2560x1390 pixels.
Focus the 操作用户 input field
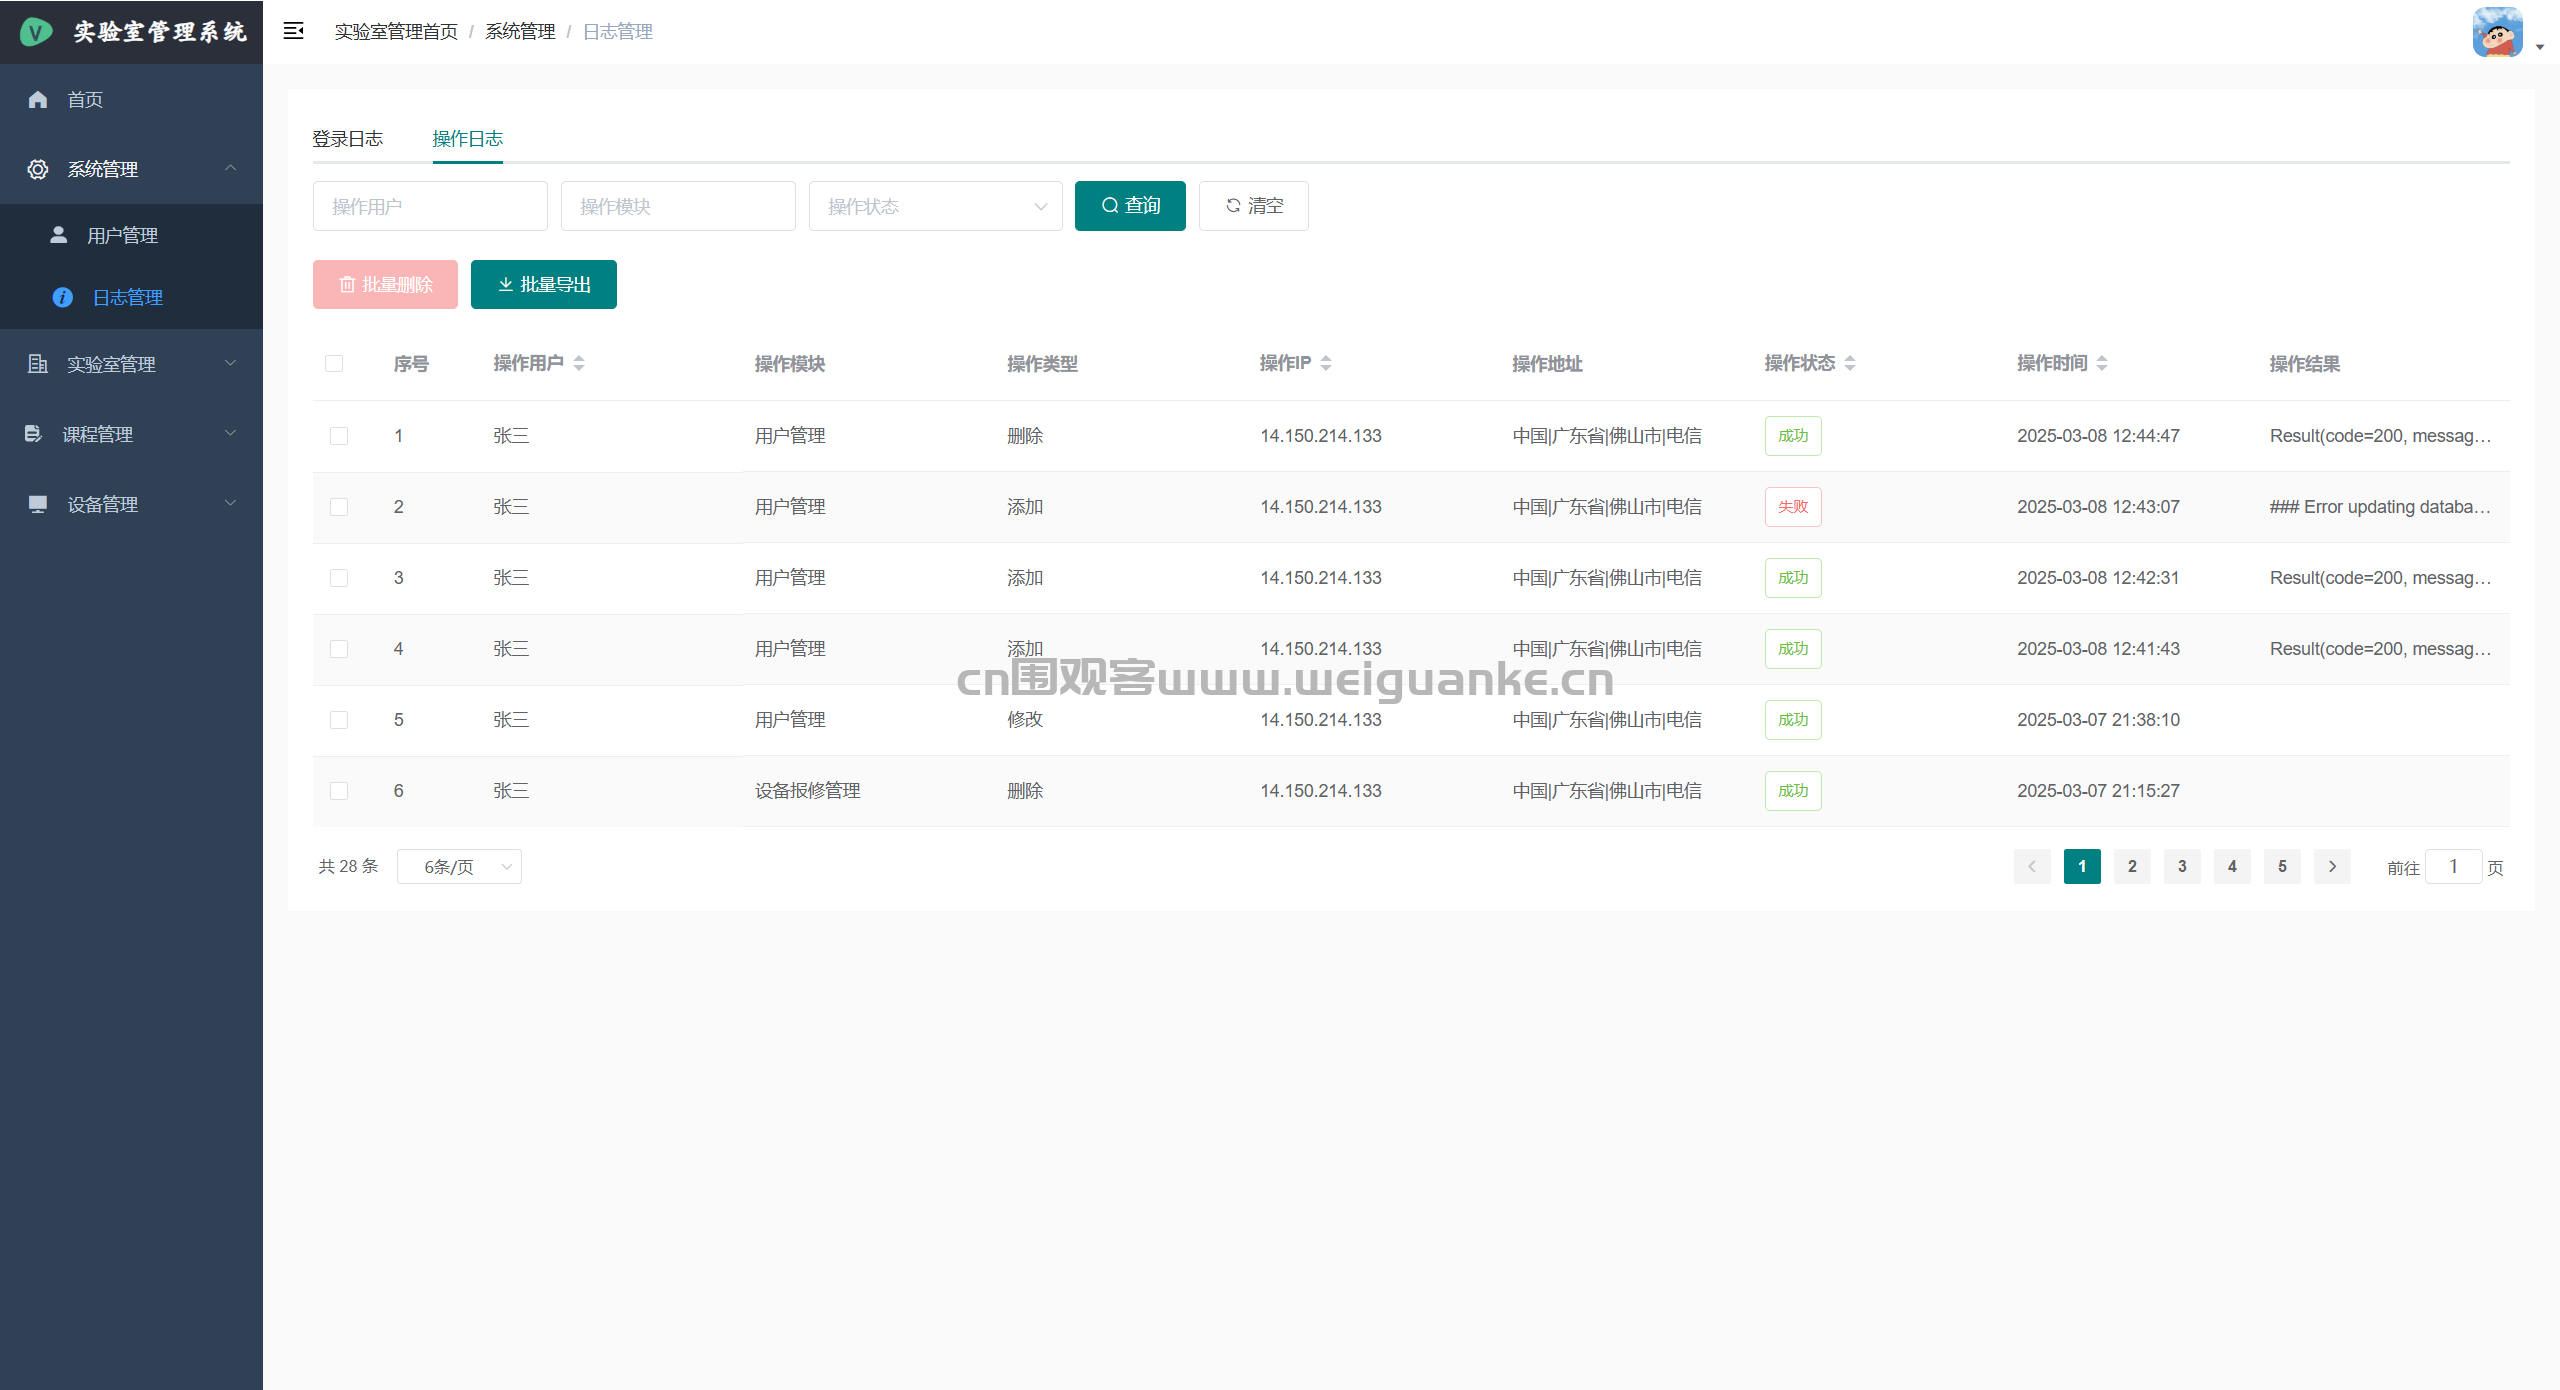430,206
